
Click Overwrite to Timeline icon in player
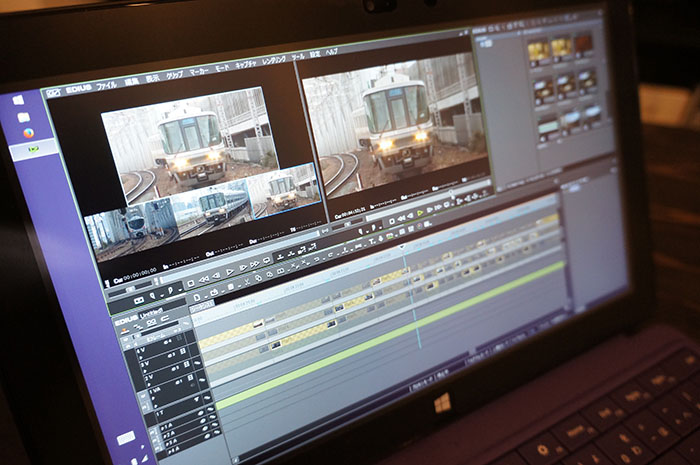292,253
